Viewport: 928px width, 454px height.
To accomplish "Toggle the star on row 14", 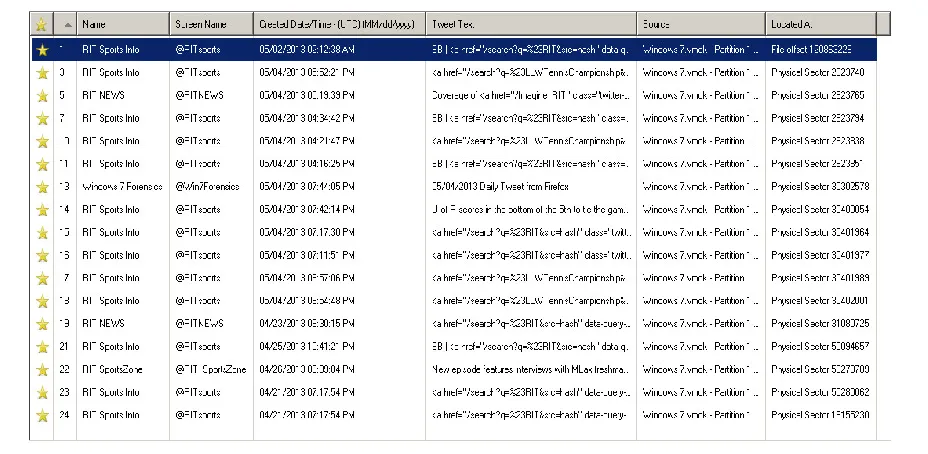I will point(42,210).
